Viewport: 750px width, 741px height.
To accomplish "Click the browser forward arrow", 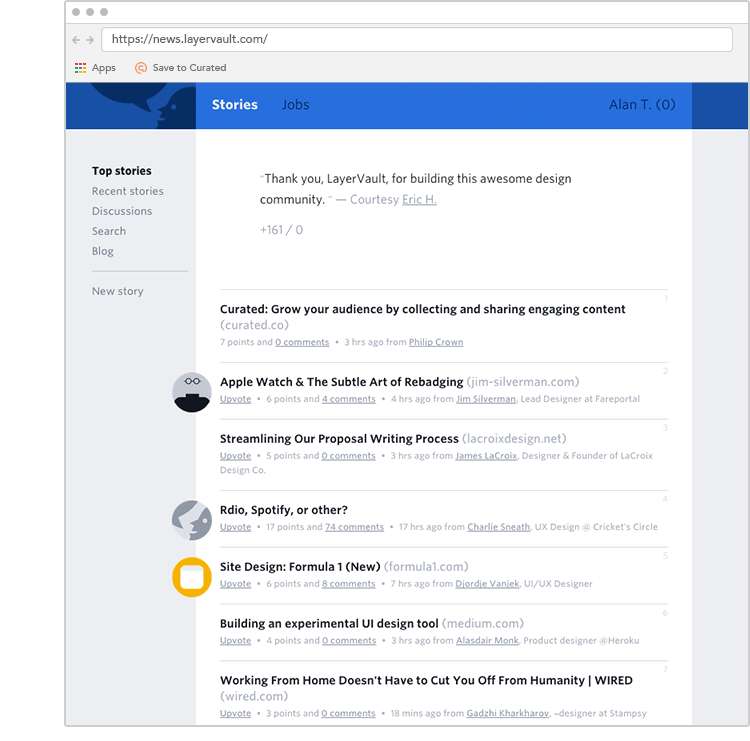I will pos(90,40).
